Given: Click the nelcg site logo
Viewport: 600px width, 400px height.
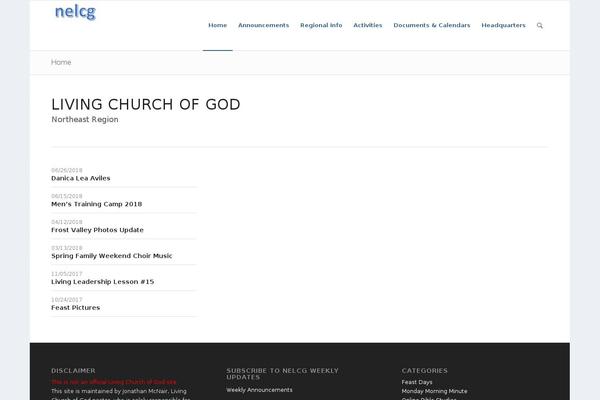Looking at the screenshot, I should click(75, 12).
